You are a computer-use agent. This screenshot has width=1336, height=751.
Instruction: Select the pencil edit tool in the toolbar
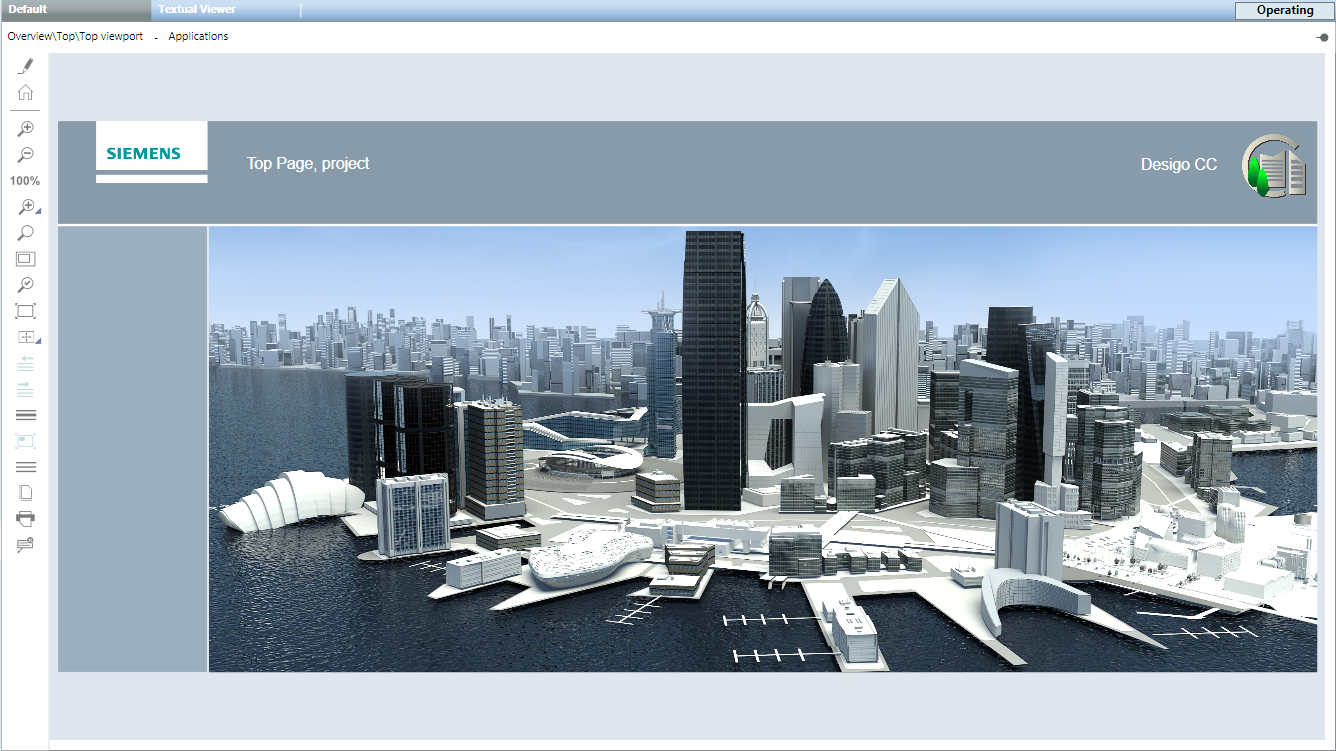tap(25, 64)
